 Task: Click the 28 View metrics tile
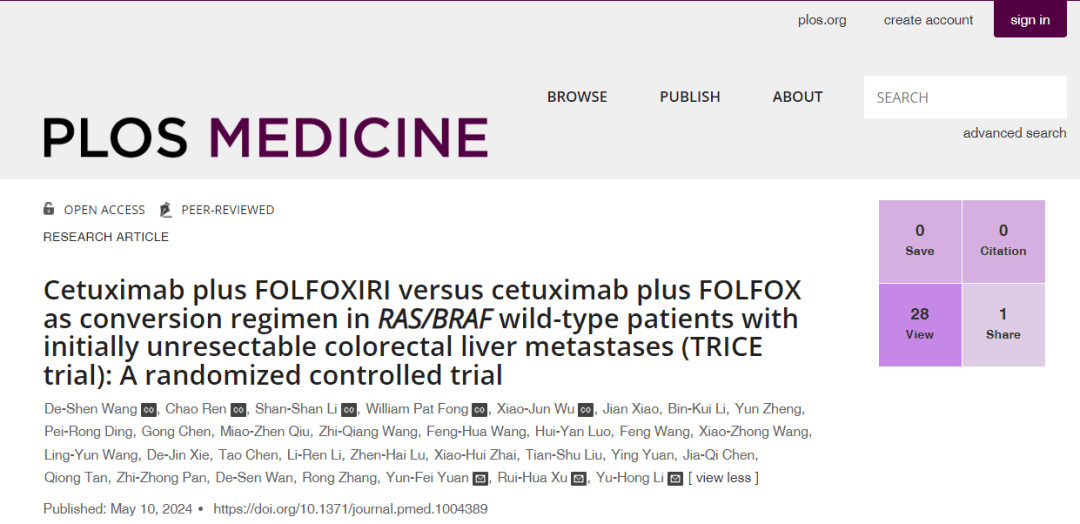[x=920, y=324]
